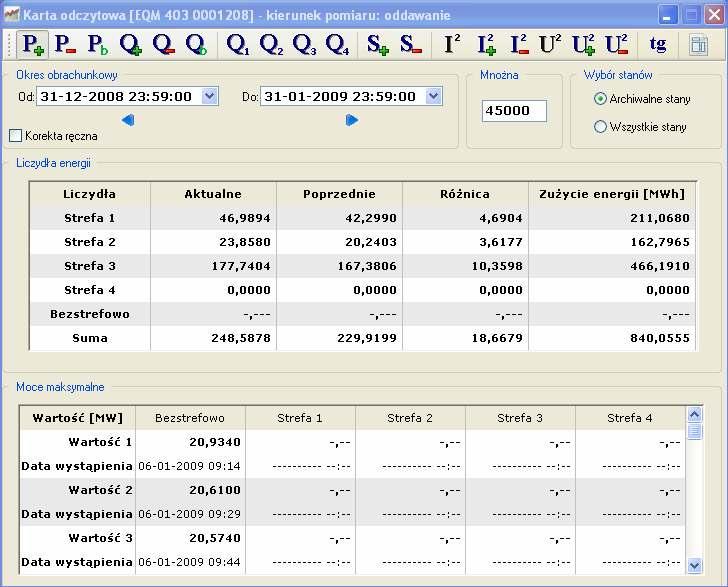Image resolution: width=728 pixels, height=587 pixels.
Task: Select the I² current squared icon
Action: tap(452, 45)
